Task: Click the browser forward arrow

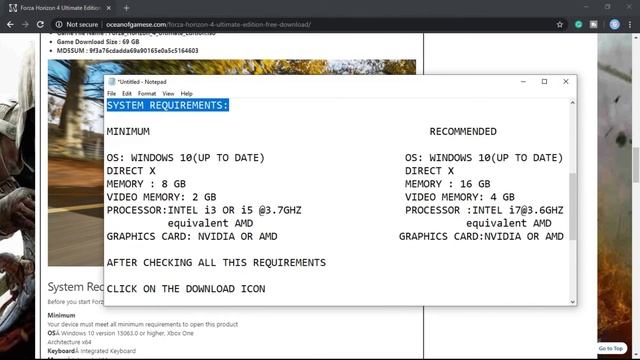Action: 25,24
